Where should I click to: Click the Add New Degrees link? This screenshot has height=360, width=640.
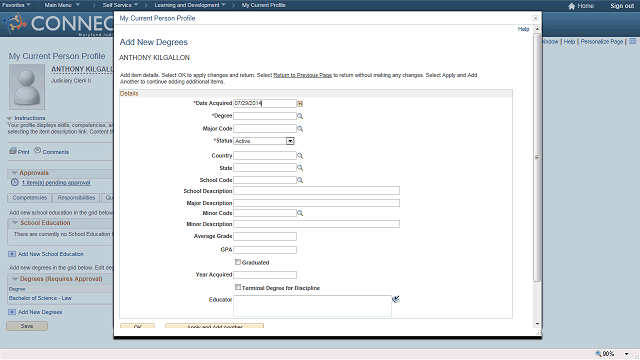tap(40, 312)
